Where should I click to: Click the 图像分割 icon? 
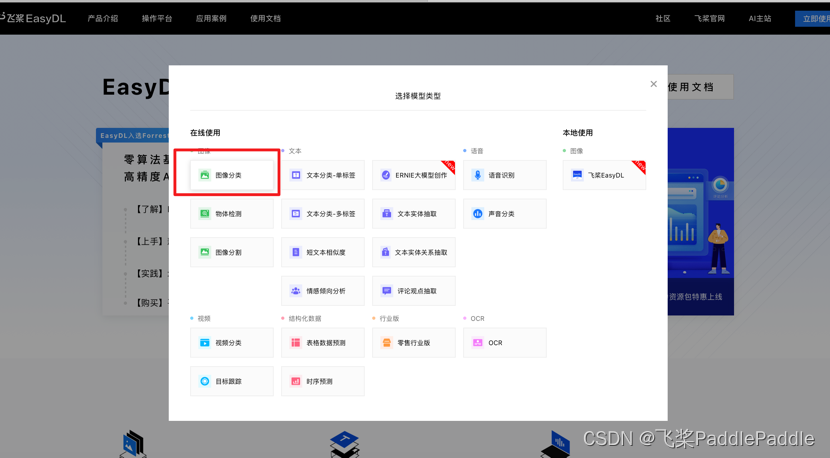204,253
